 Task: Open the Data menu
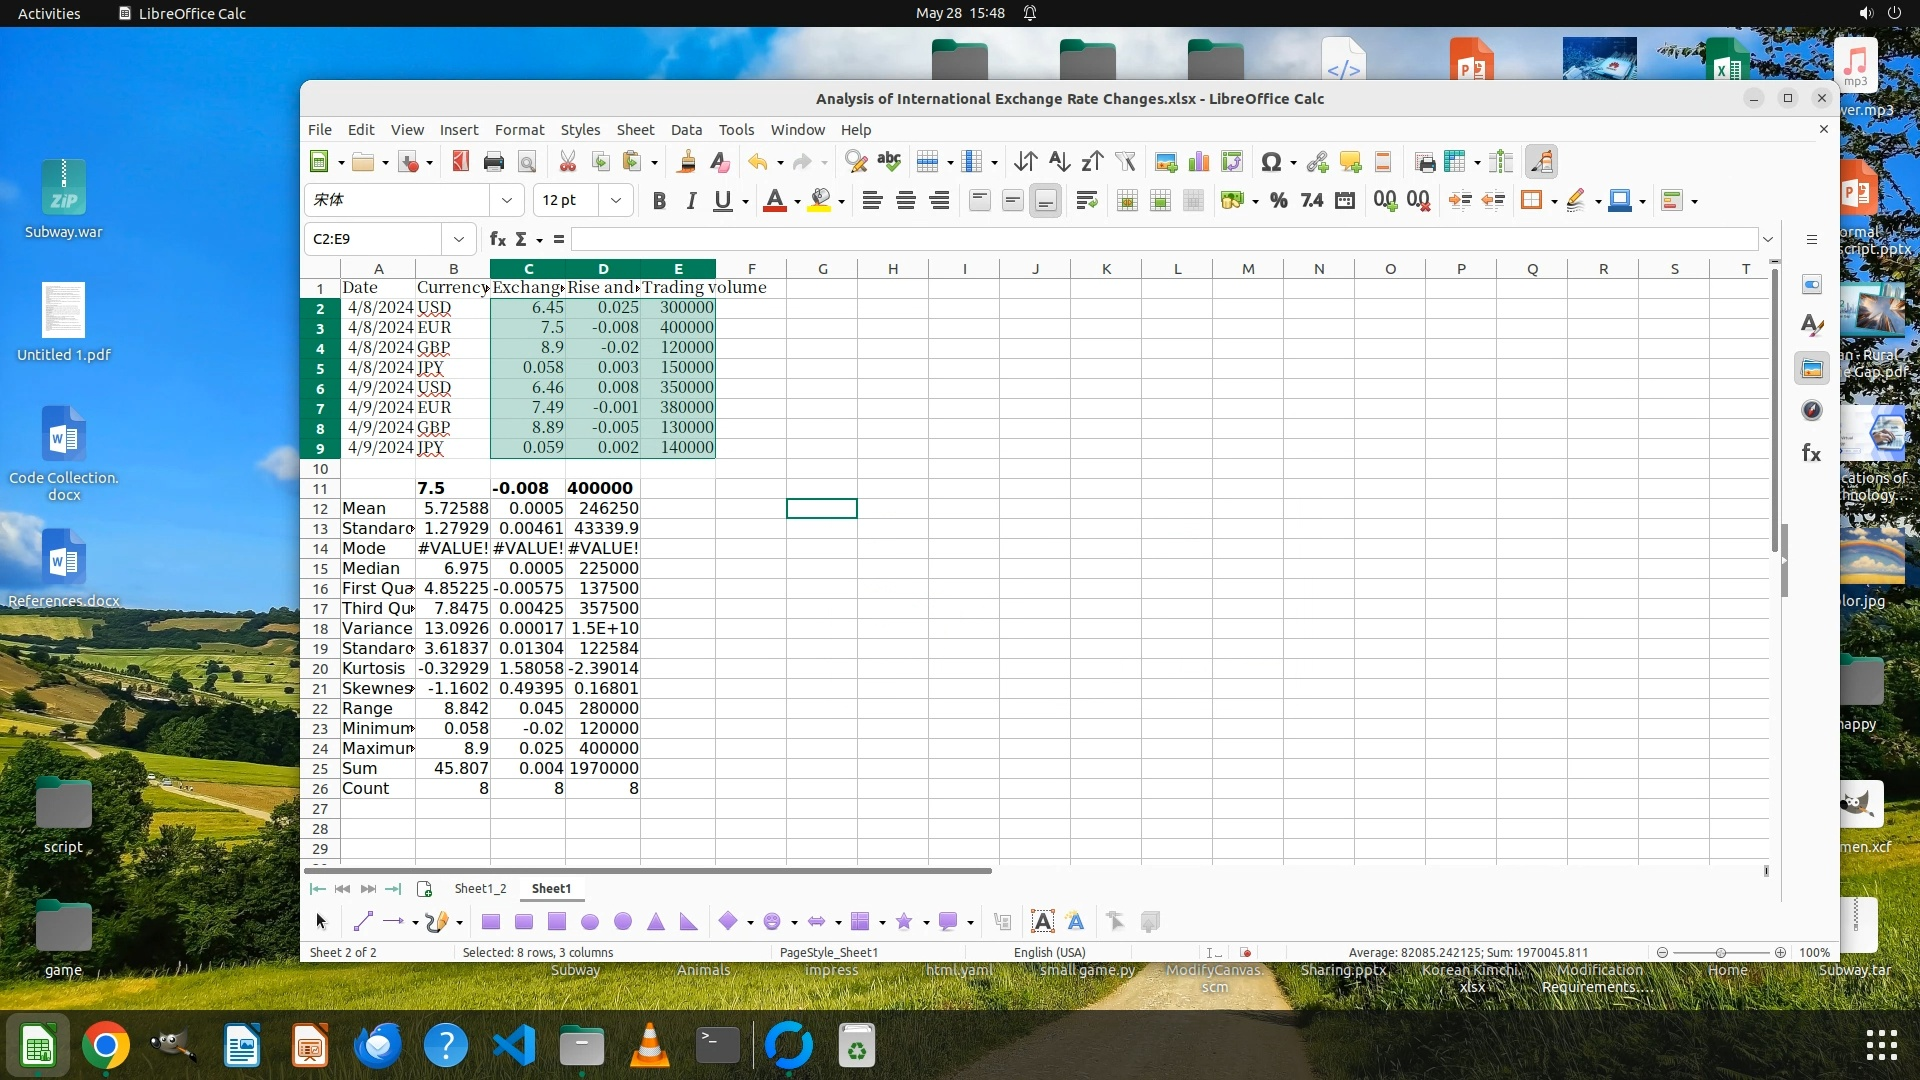click(685, 130)
